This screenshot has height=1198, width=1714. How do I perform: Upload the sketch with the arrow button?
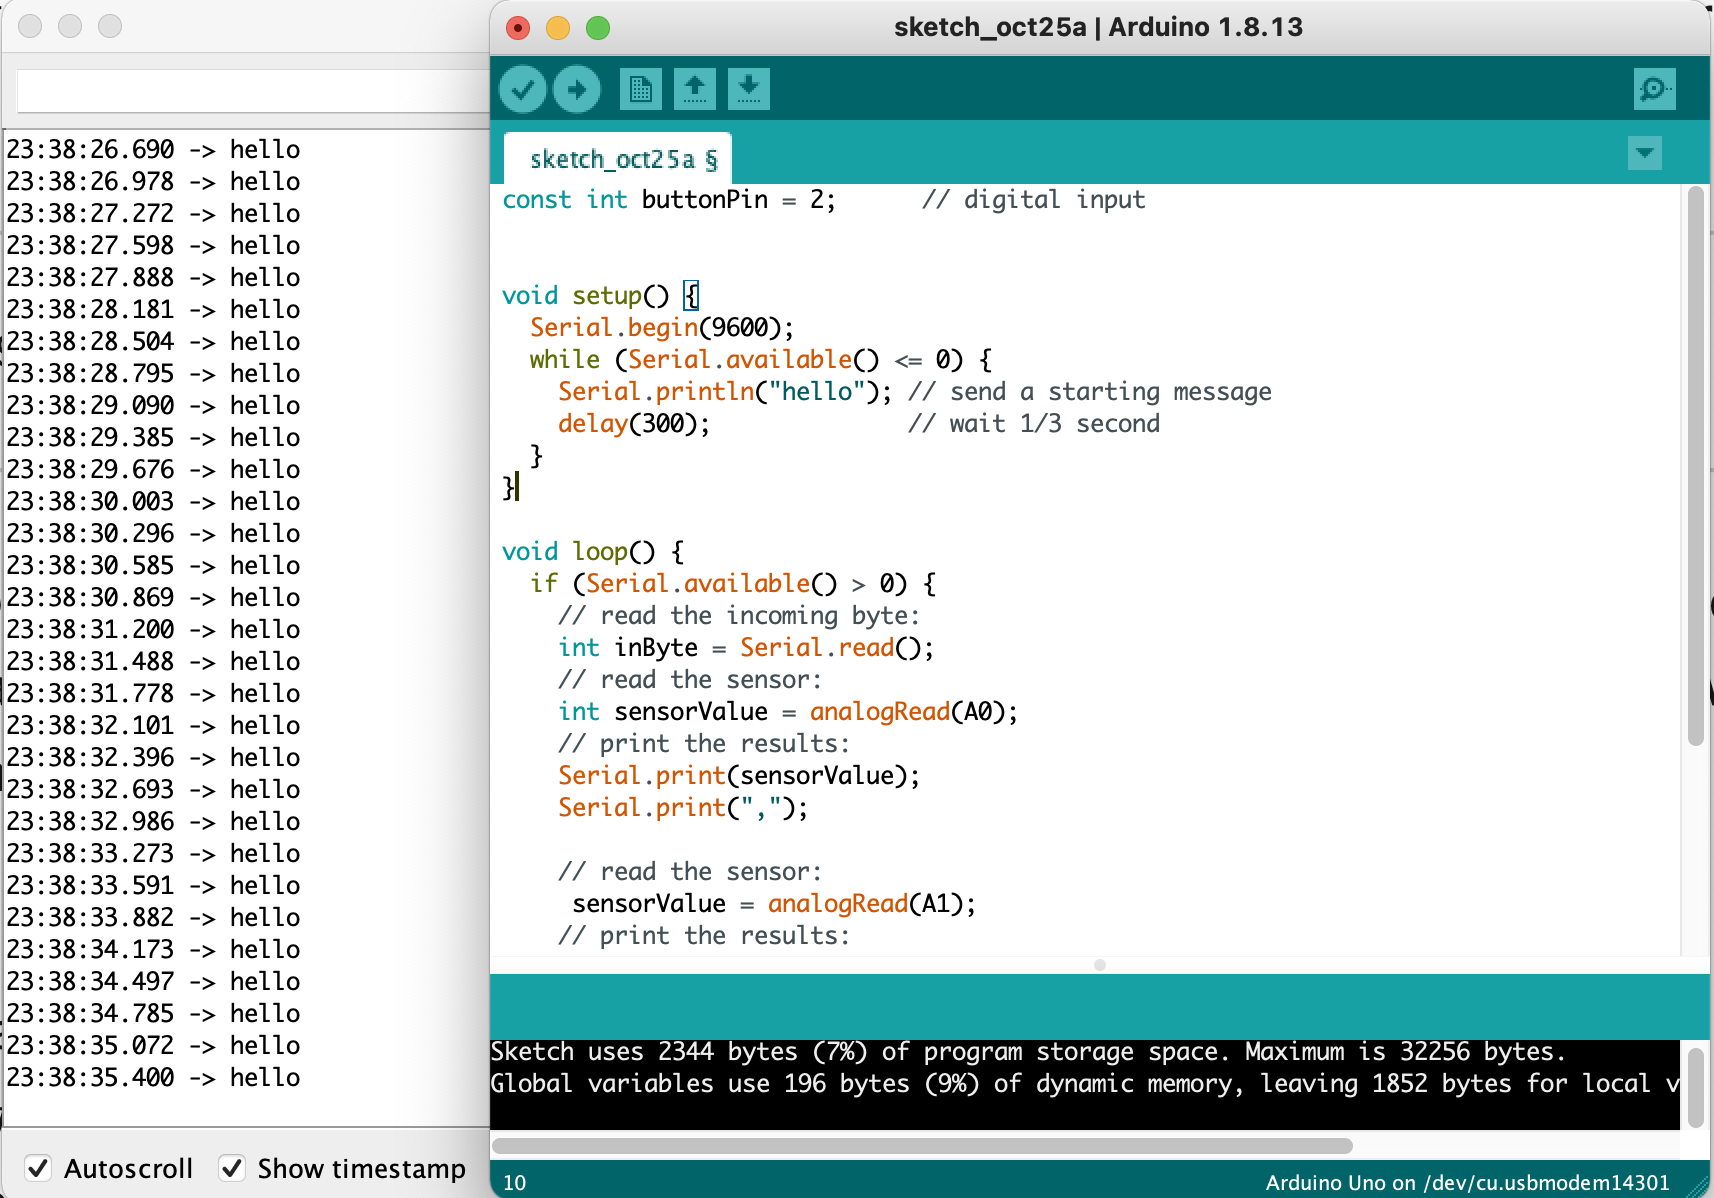point(577,90)
